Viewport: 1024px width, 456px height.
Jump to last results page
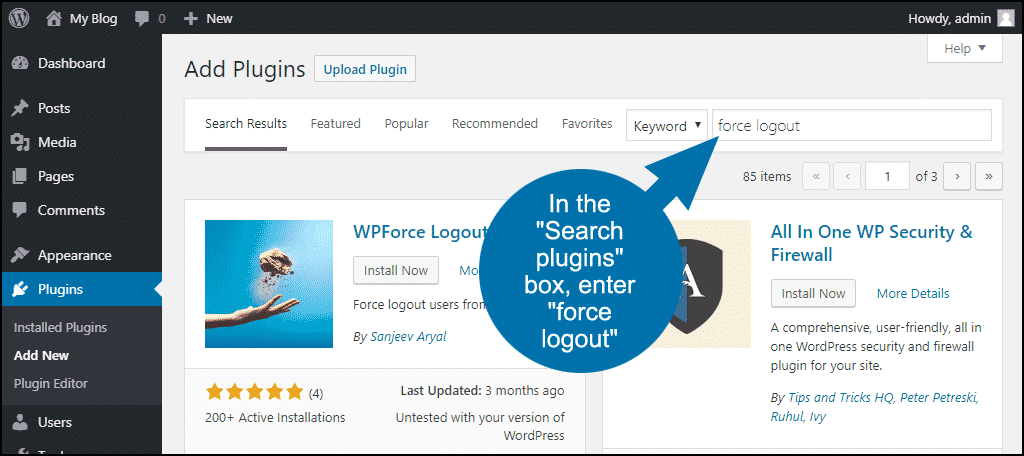[x=989, y=176]
